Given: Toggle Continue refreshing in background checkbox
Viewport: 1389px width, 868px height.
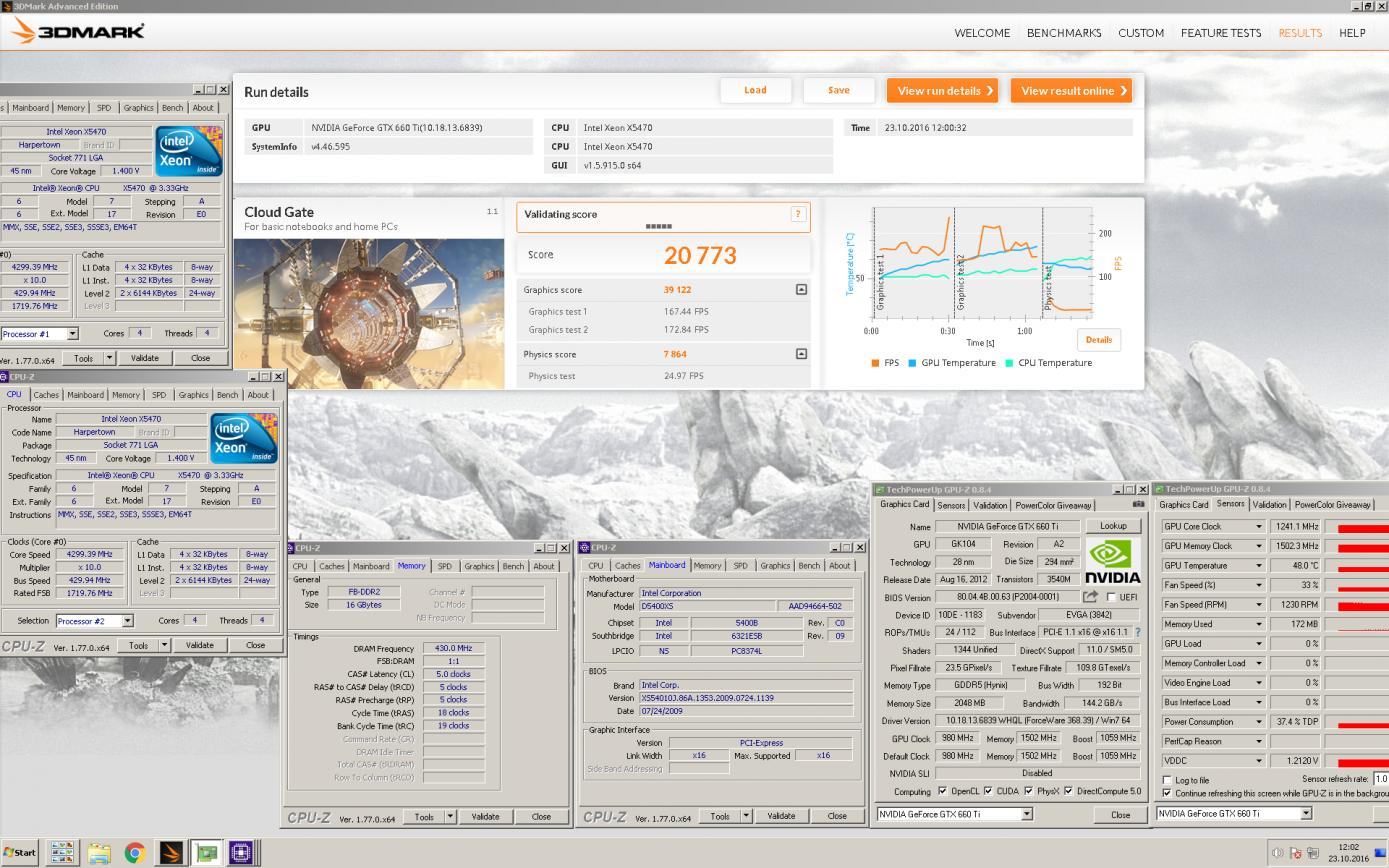Looking at the screenshot, I should (x=1167, y=793).
